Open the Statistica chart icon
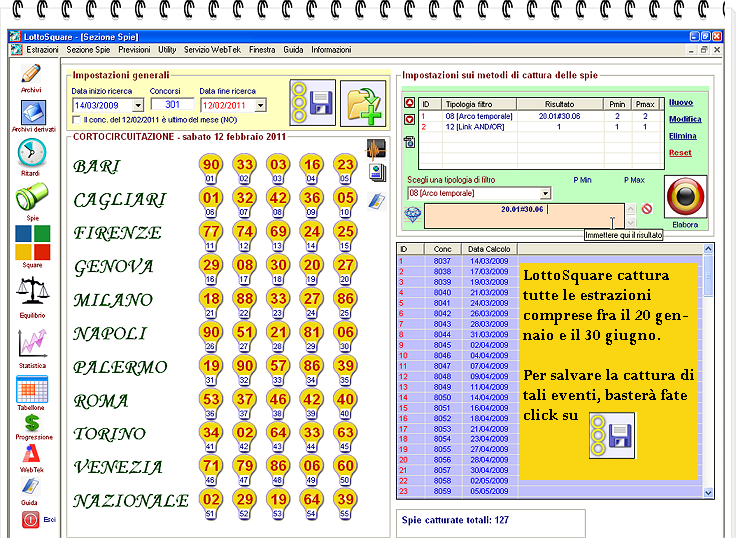The height and width of the screenshot is (538, 736). (x=32, y=343)
